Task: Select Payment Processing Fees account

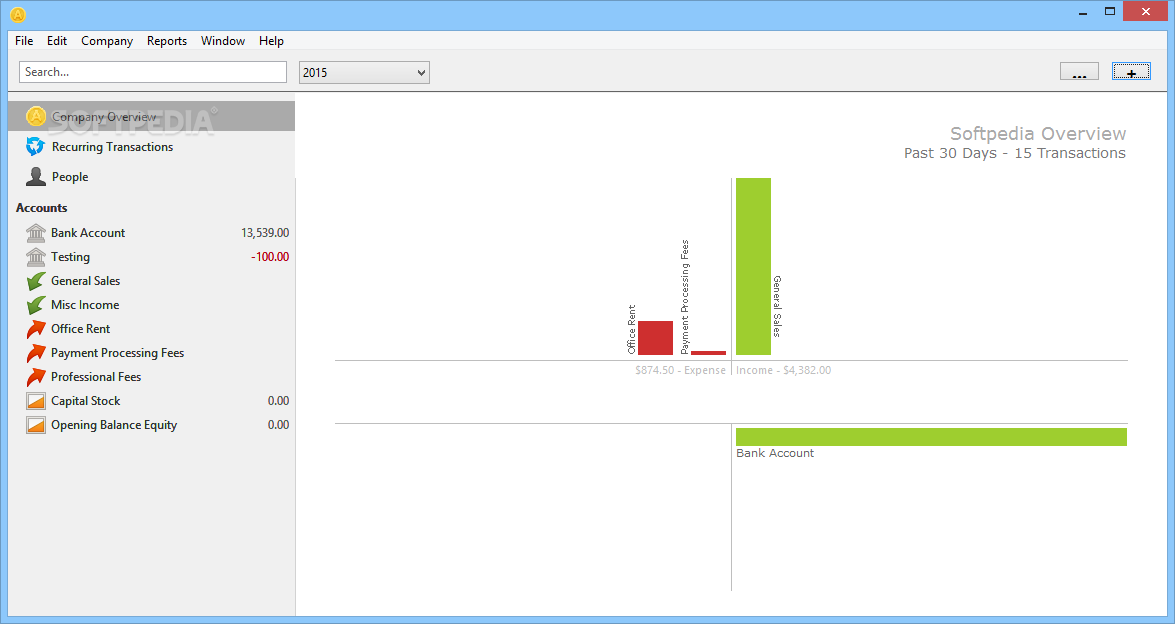Action: tap(151, 353)
